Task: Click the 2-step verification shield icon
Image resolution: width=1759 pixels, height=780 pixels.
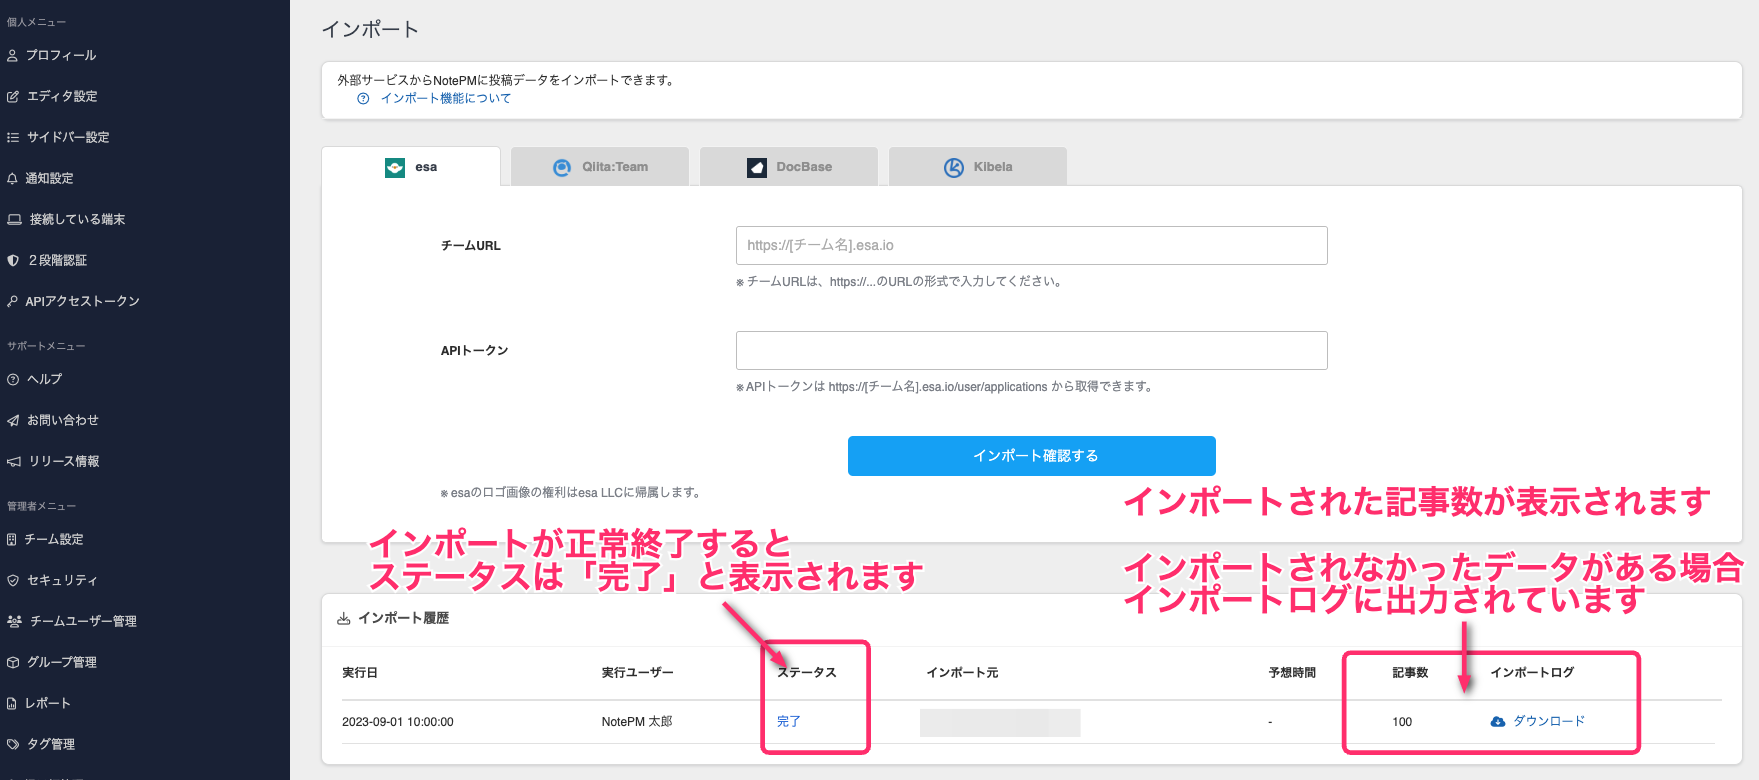Action: coord(12,260)
